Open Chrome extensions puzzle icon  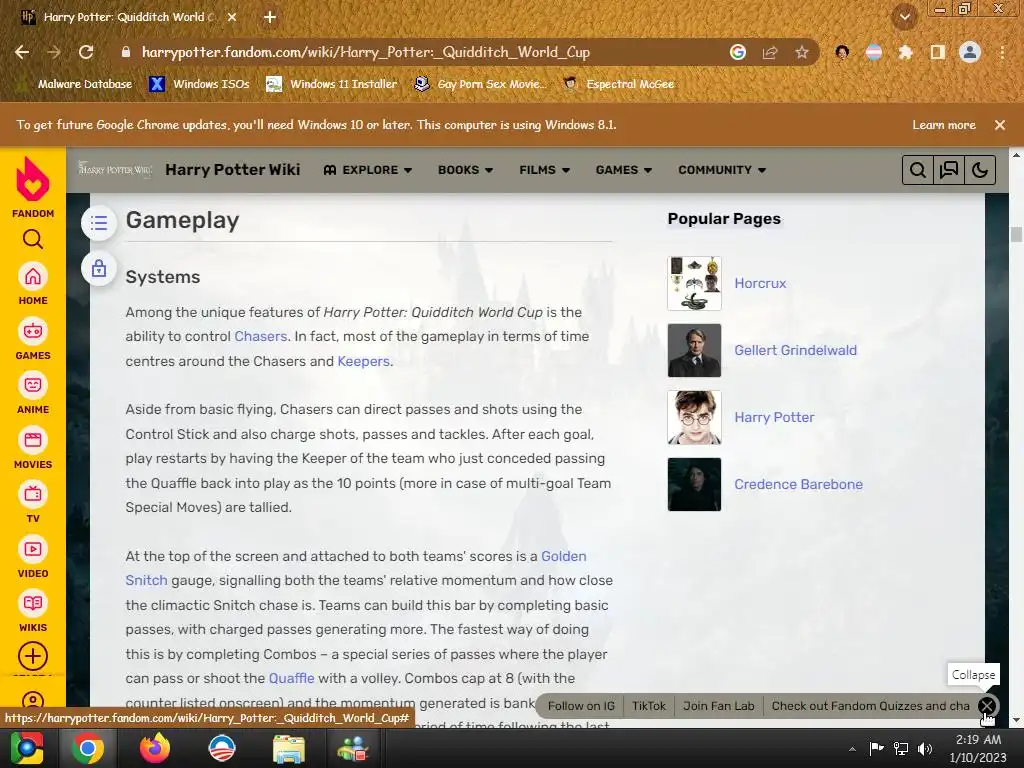pos(905,52)
